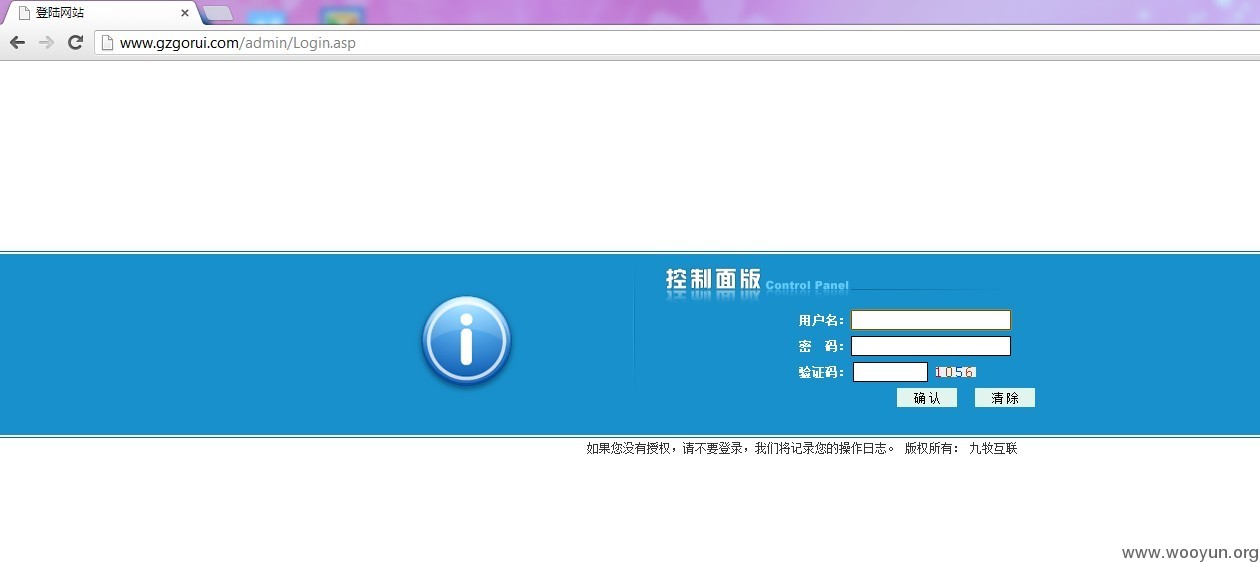
Task: Click the unauthorized login warning text
Action: coord(741,449)
